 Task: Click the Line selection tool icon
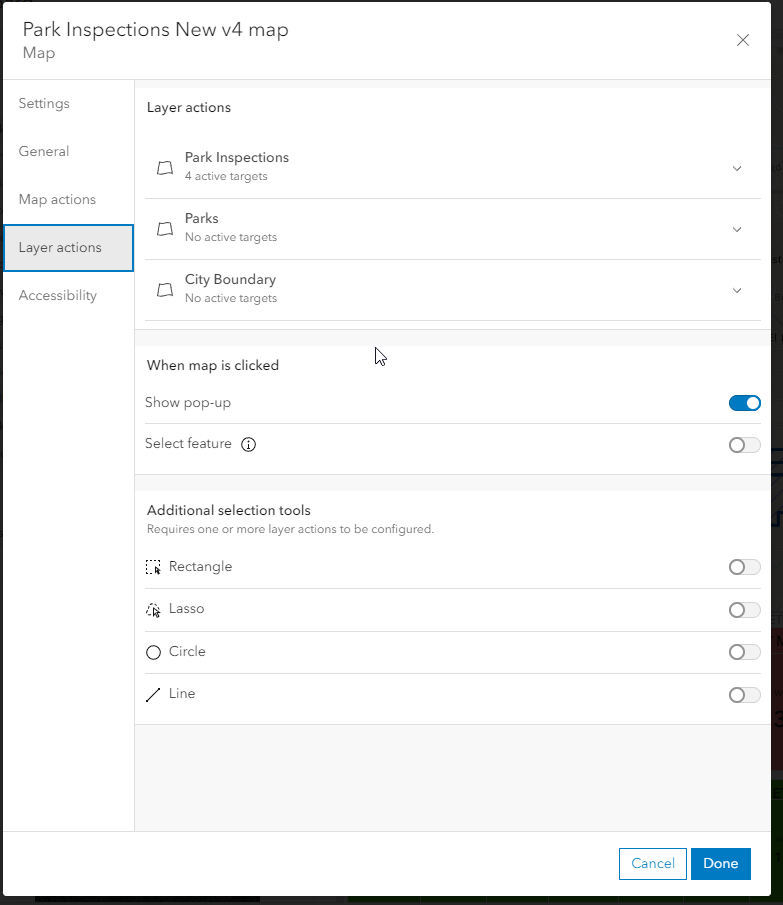153,695
